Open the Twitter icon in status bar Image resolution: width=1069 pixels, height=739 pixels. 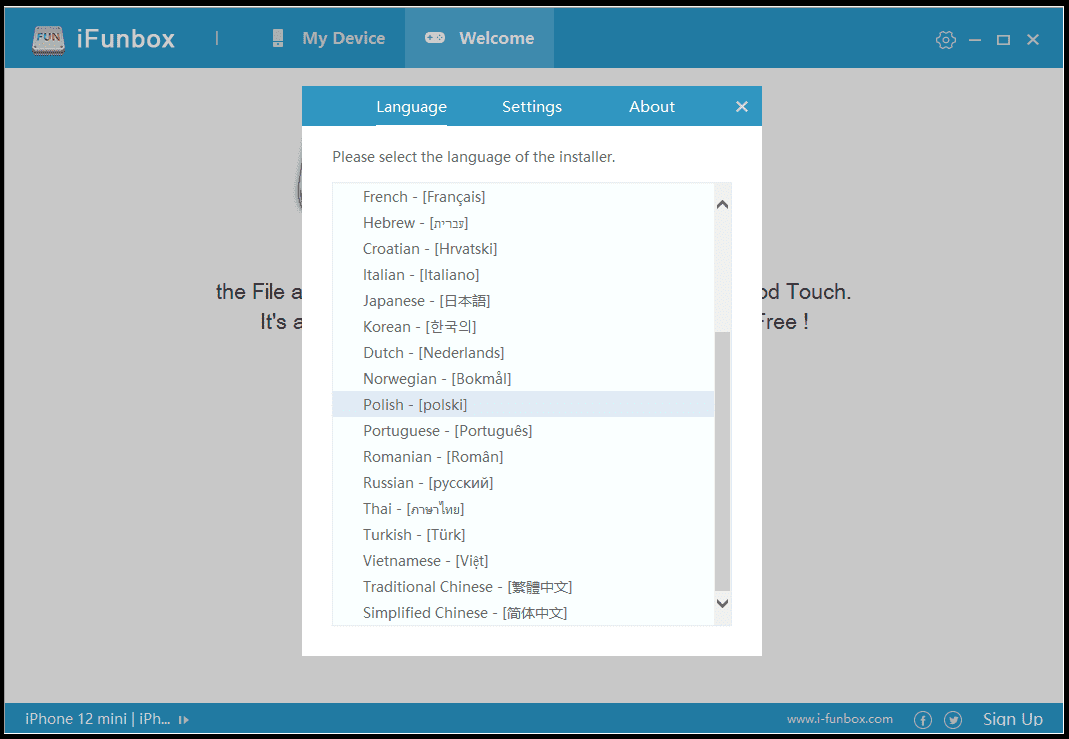click(x=953, y=719)
